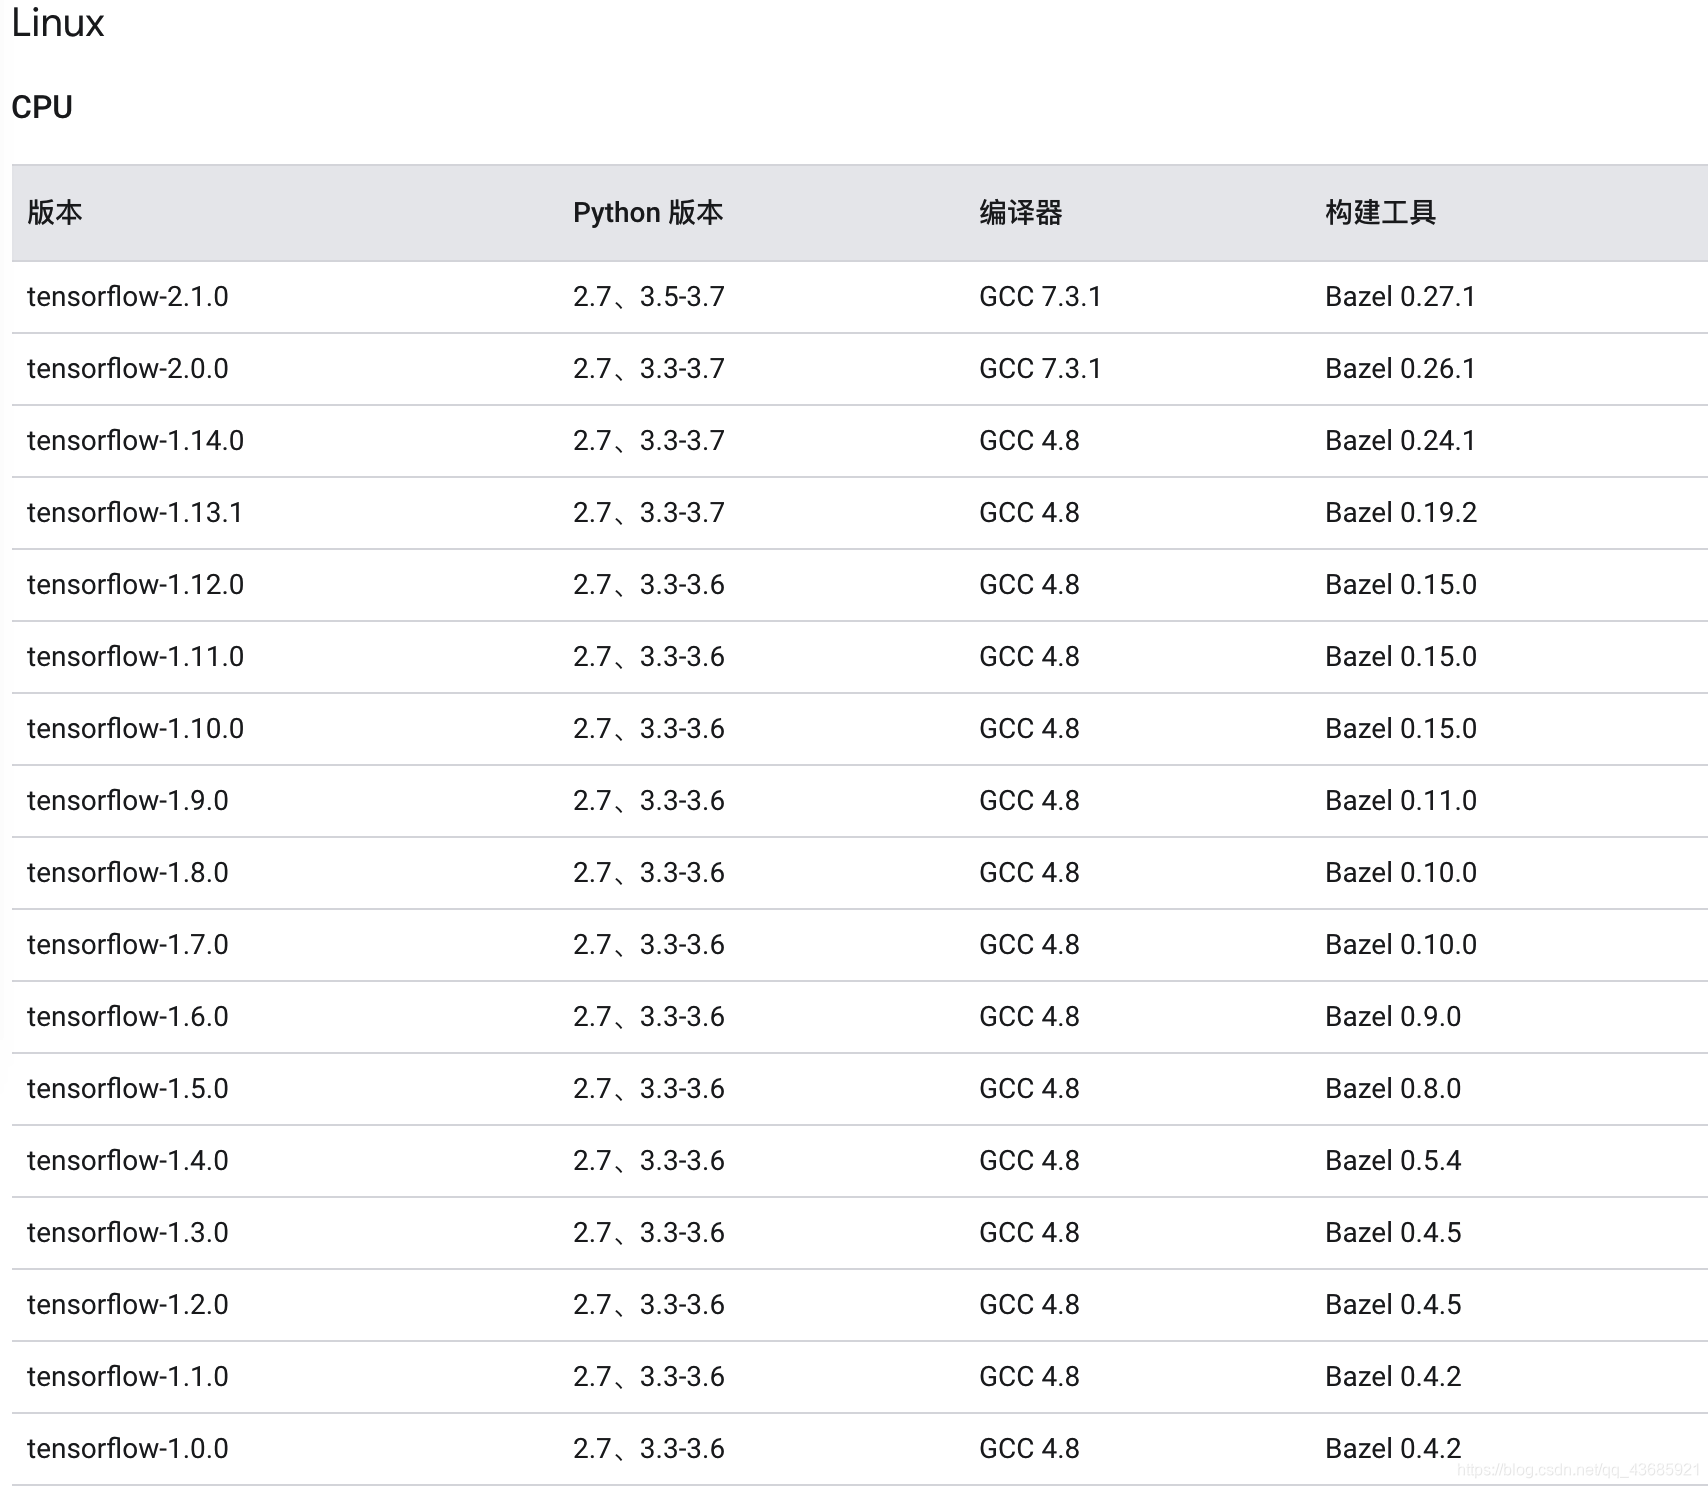Click Python 2.7、3.3-3.6 in tensorflow-1.12.0 row
The width and height of the screenshot is (1708, 1488).
pos(649,585)
